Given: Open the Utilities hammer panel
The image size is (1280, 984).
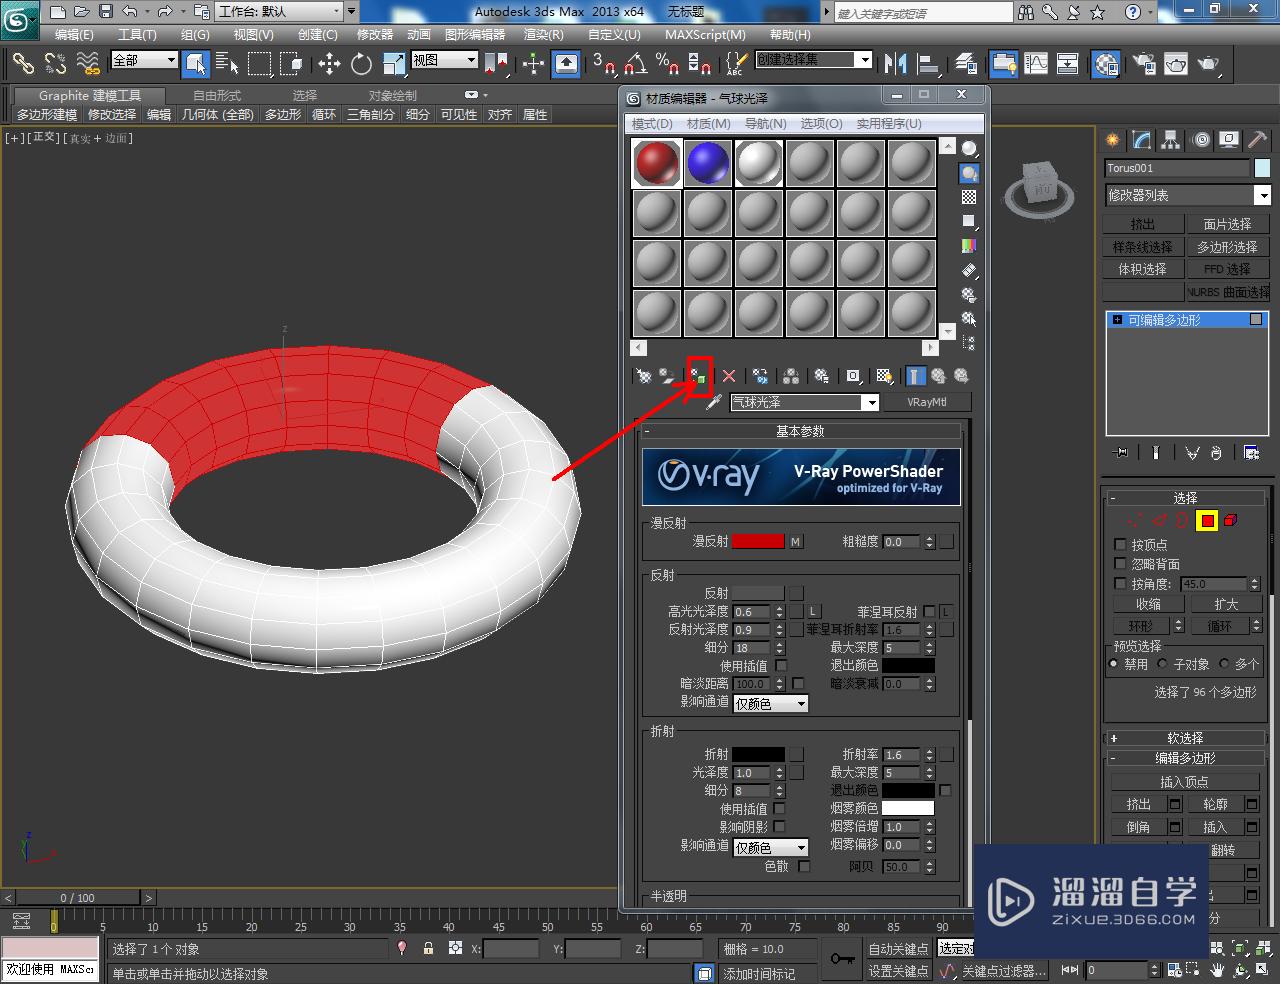Looking at the screenshot, I should tap(1258, 140).
